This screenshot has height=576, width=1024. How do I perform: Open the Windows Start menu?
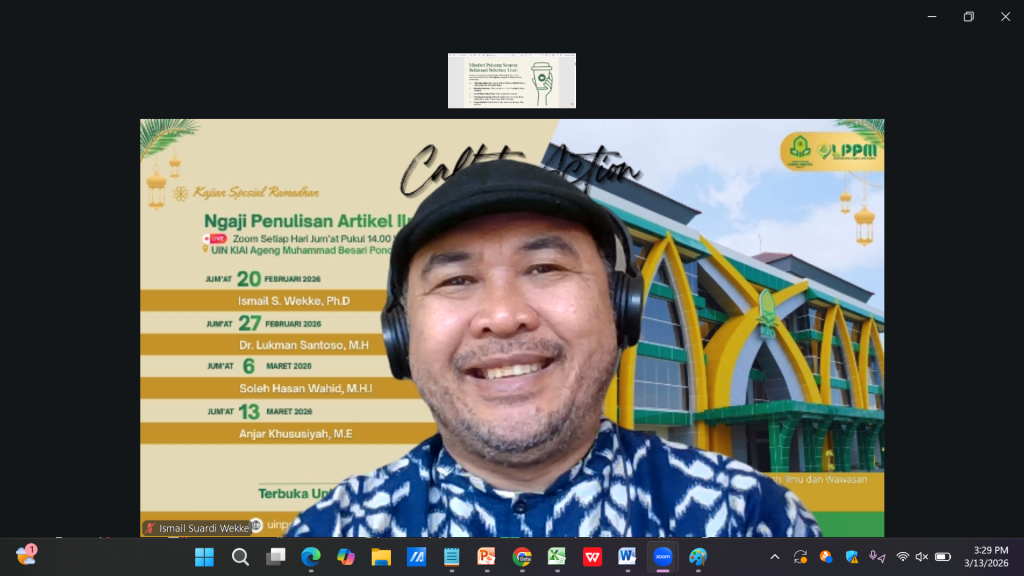click(205, 558)
